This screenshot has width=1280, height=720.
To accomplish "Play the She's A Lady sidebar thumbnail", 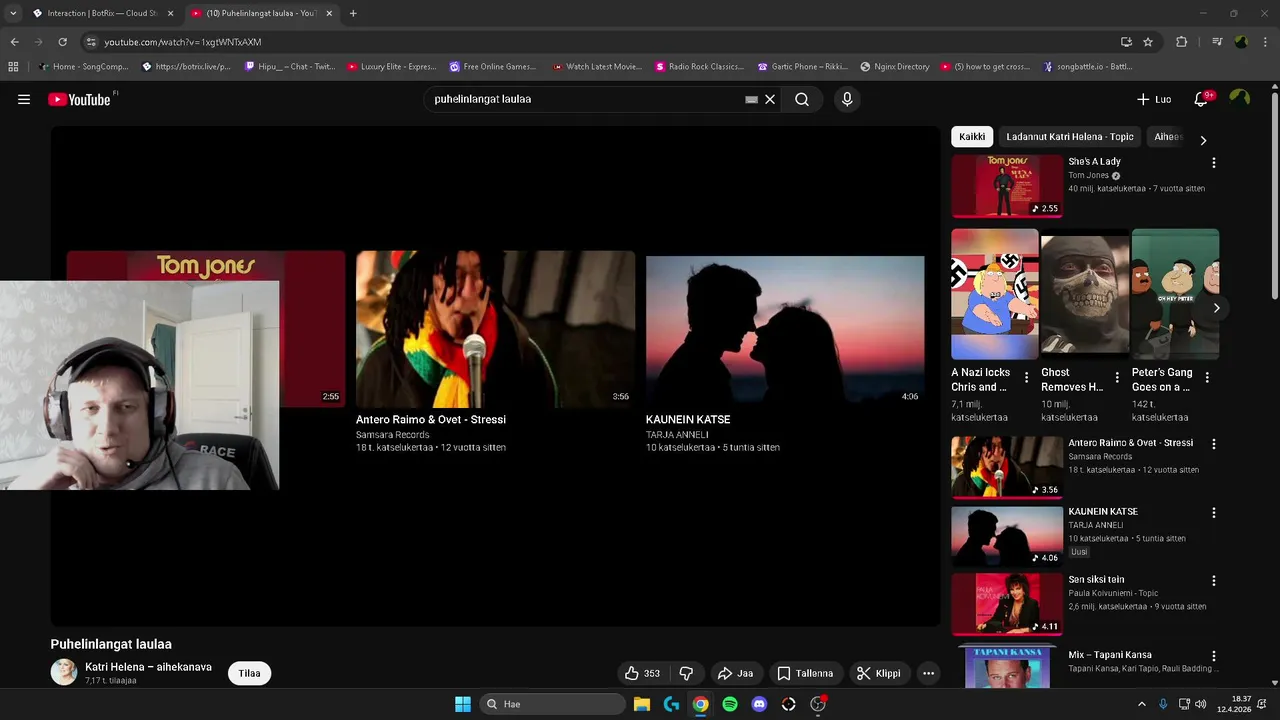I will pyautogui.click(x=1007, y=186).
